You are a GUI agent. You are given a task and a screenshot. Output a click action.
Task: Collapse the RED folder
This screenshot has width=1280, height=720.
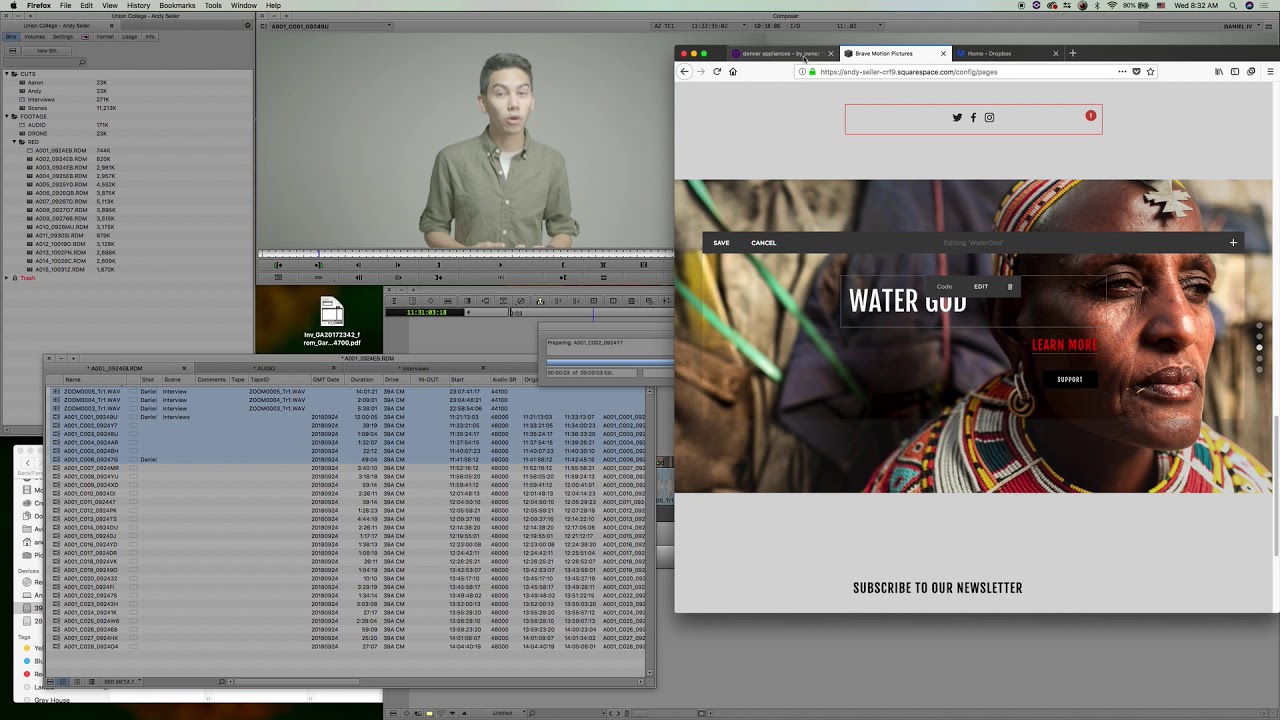15,142
